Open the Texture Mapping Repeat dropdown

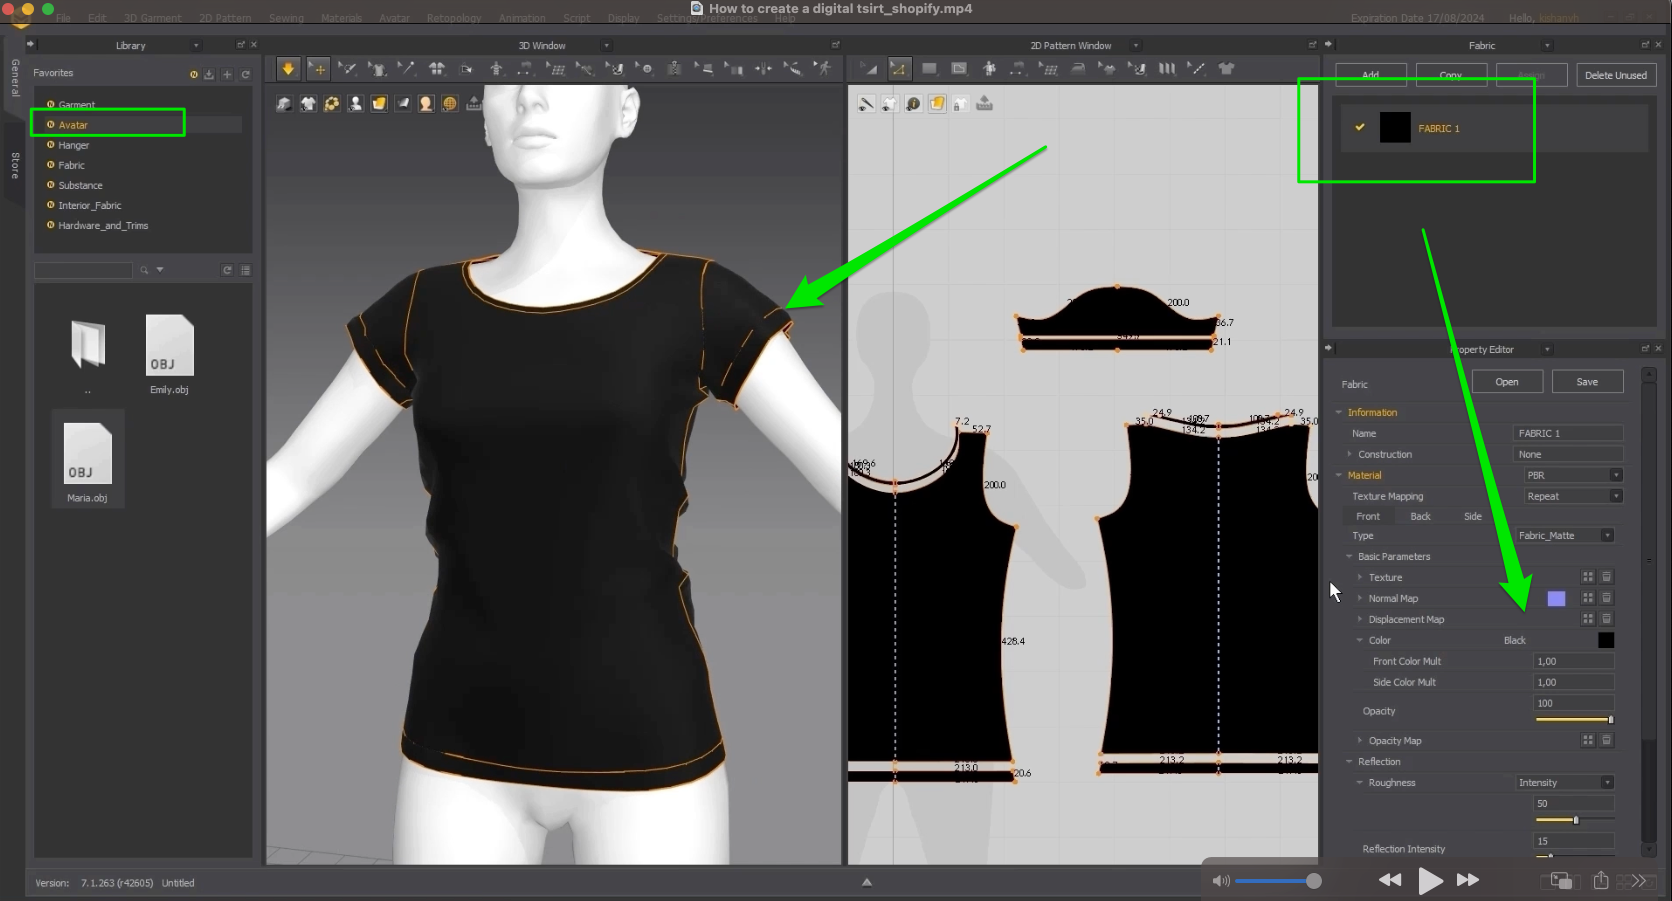pyautogui.click(x=1573, y=496)
